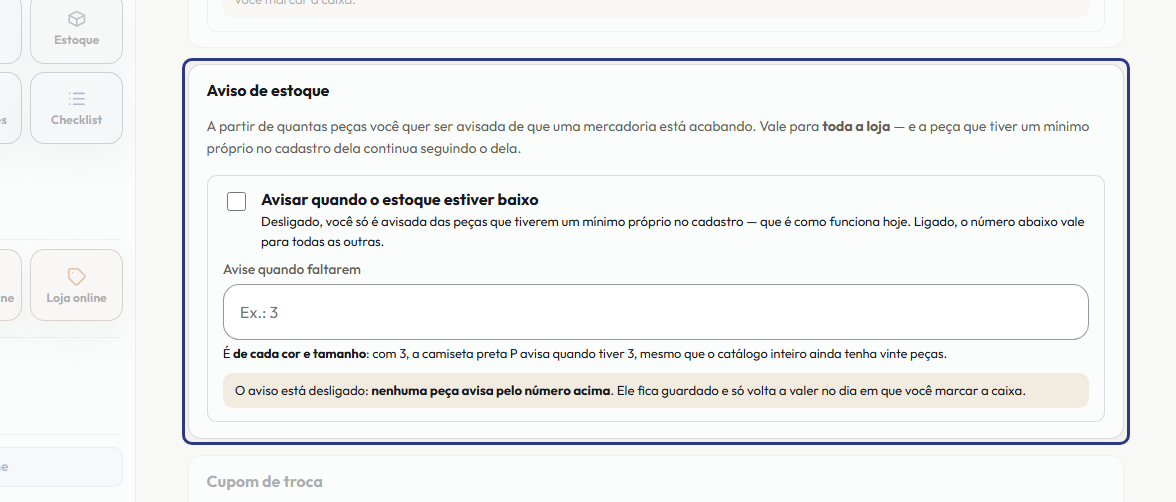
Task: Enable Avisar quando o estoque estiver baixo checkbox
Action: 236,201
